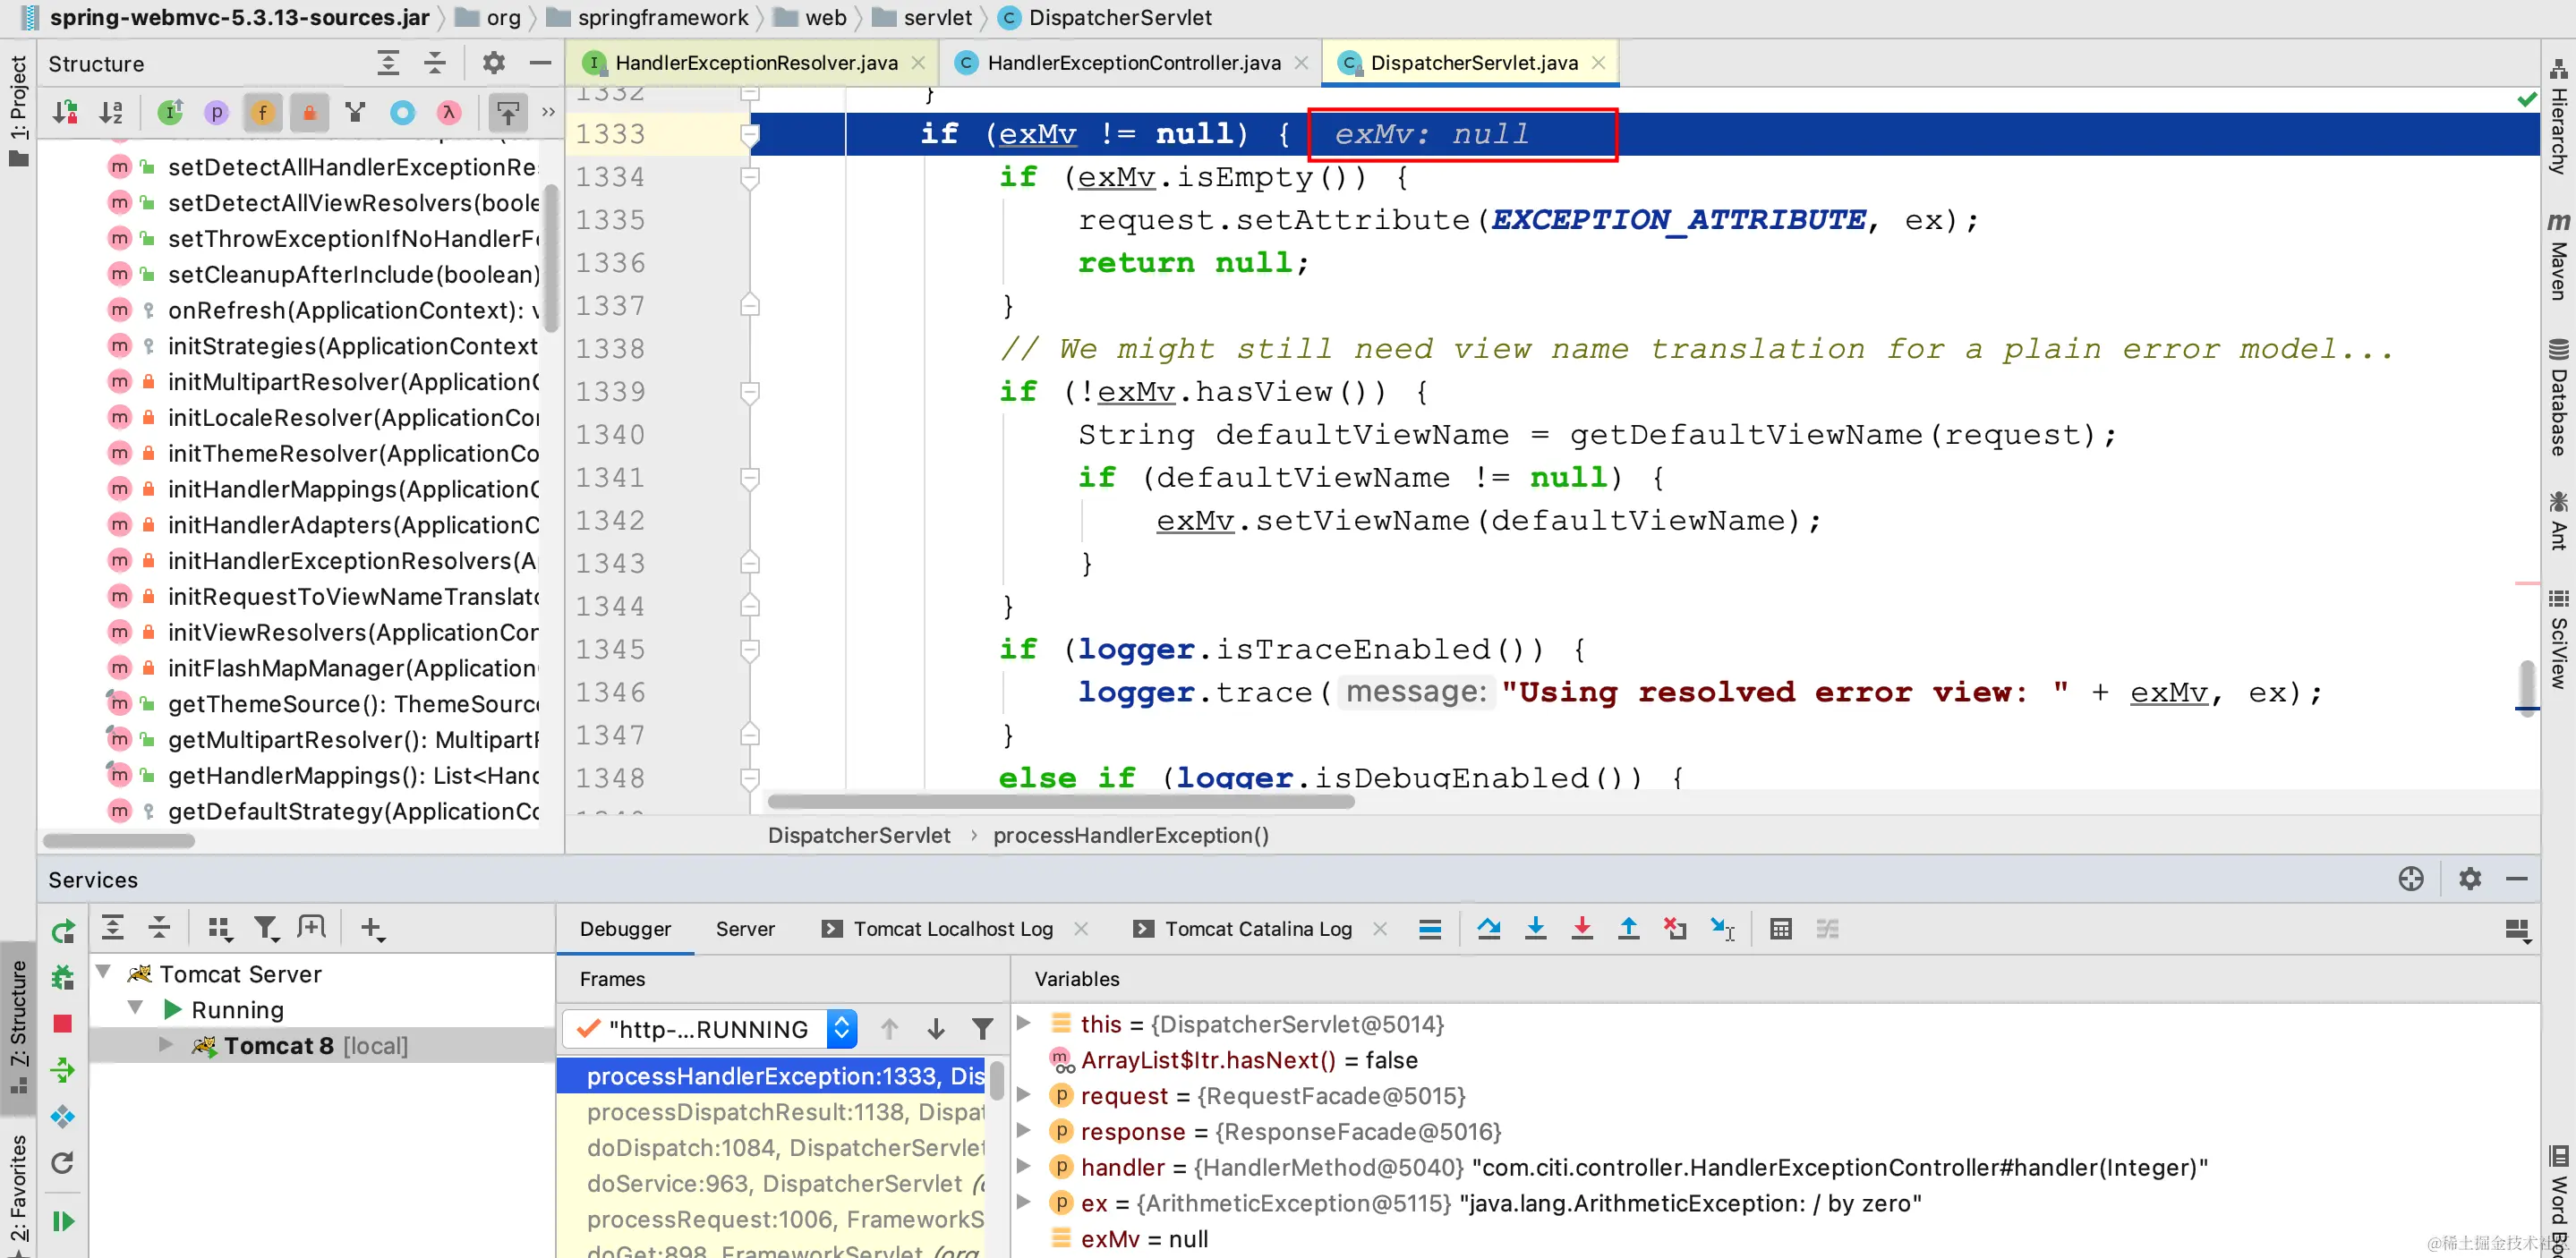Click the Step Over debugger icon
Screen dimensions: 2576x1258
[x=1488, y=928]
